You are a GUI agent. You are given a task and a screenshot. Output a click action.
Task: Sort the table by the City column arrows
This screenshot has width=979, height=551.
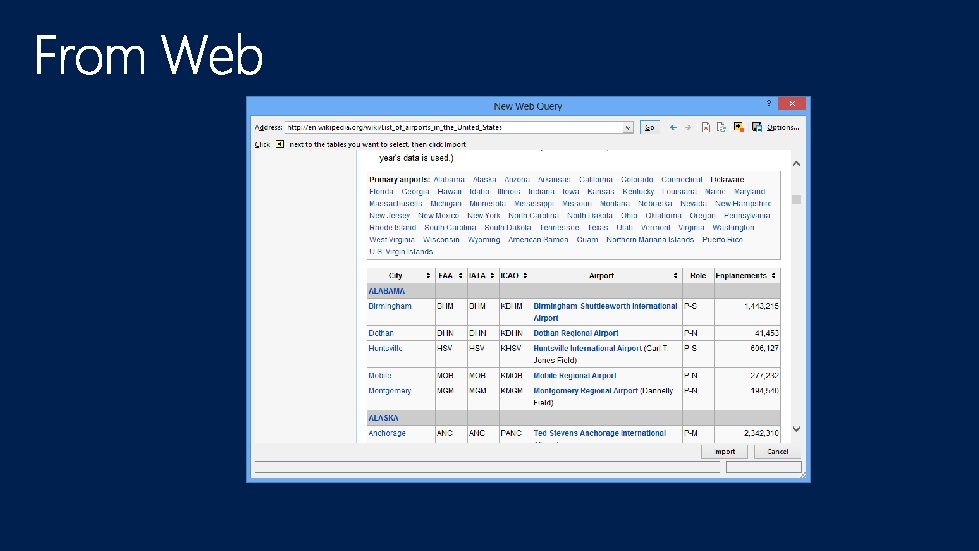[428, 276]
